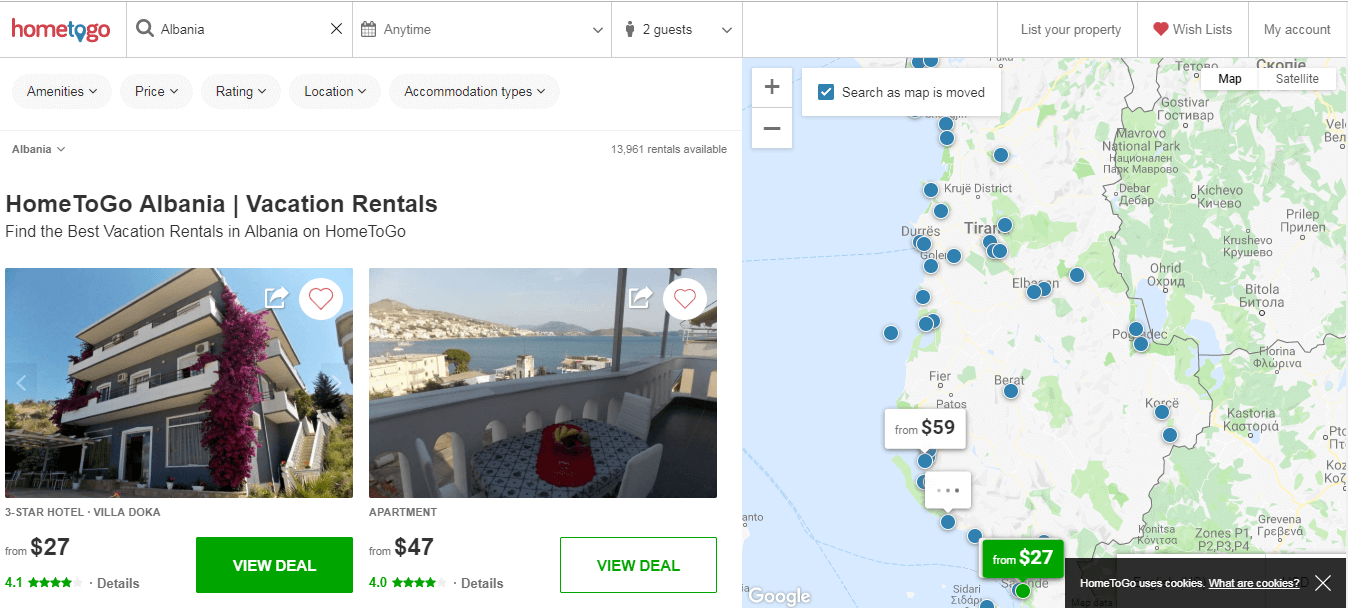Open List your property

point(1071,29)
